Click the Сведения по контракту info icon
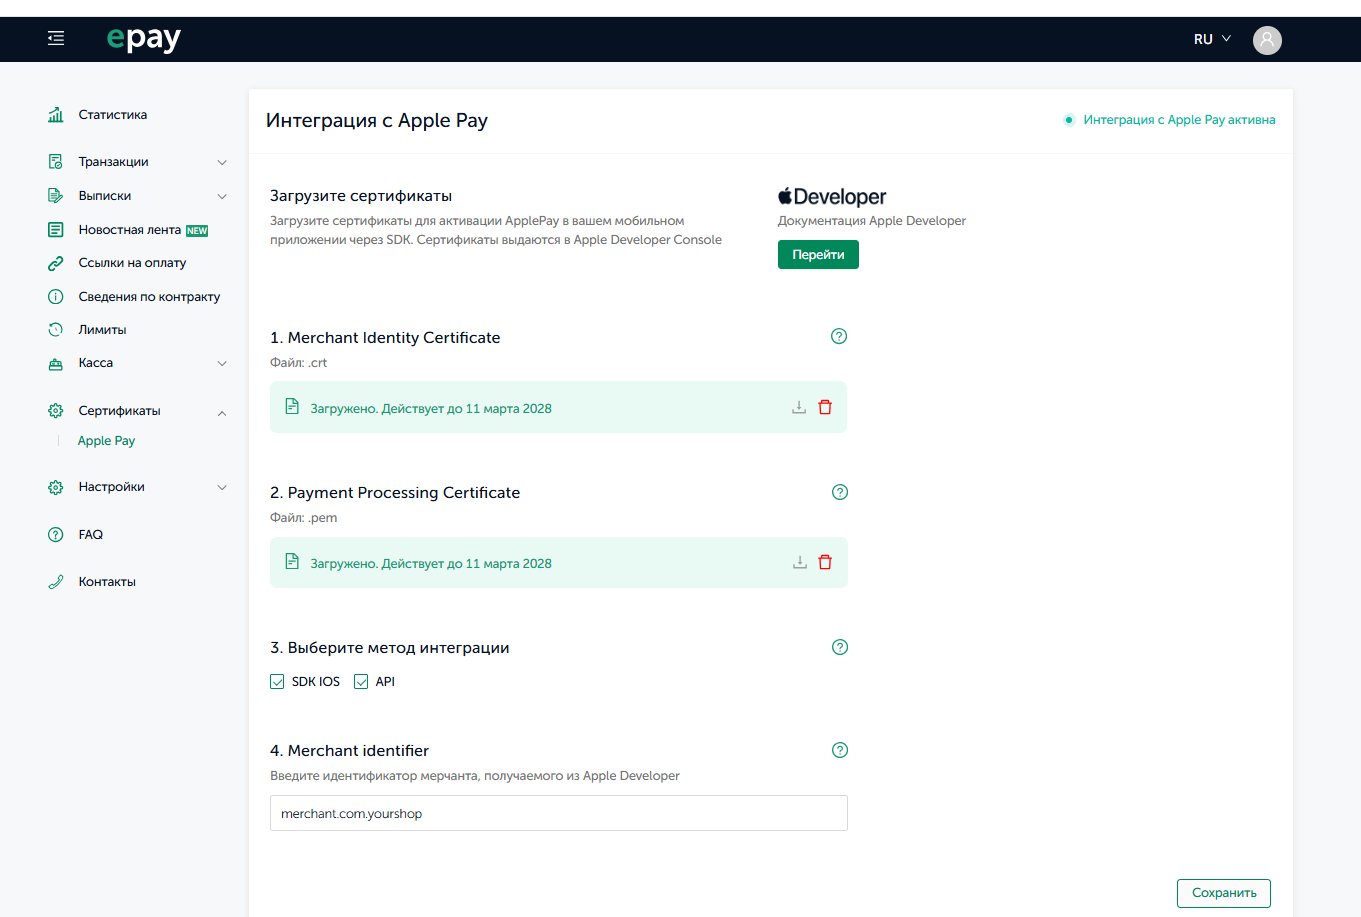 [56, 297]
